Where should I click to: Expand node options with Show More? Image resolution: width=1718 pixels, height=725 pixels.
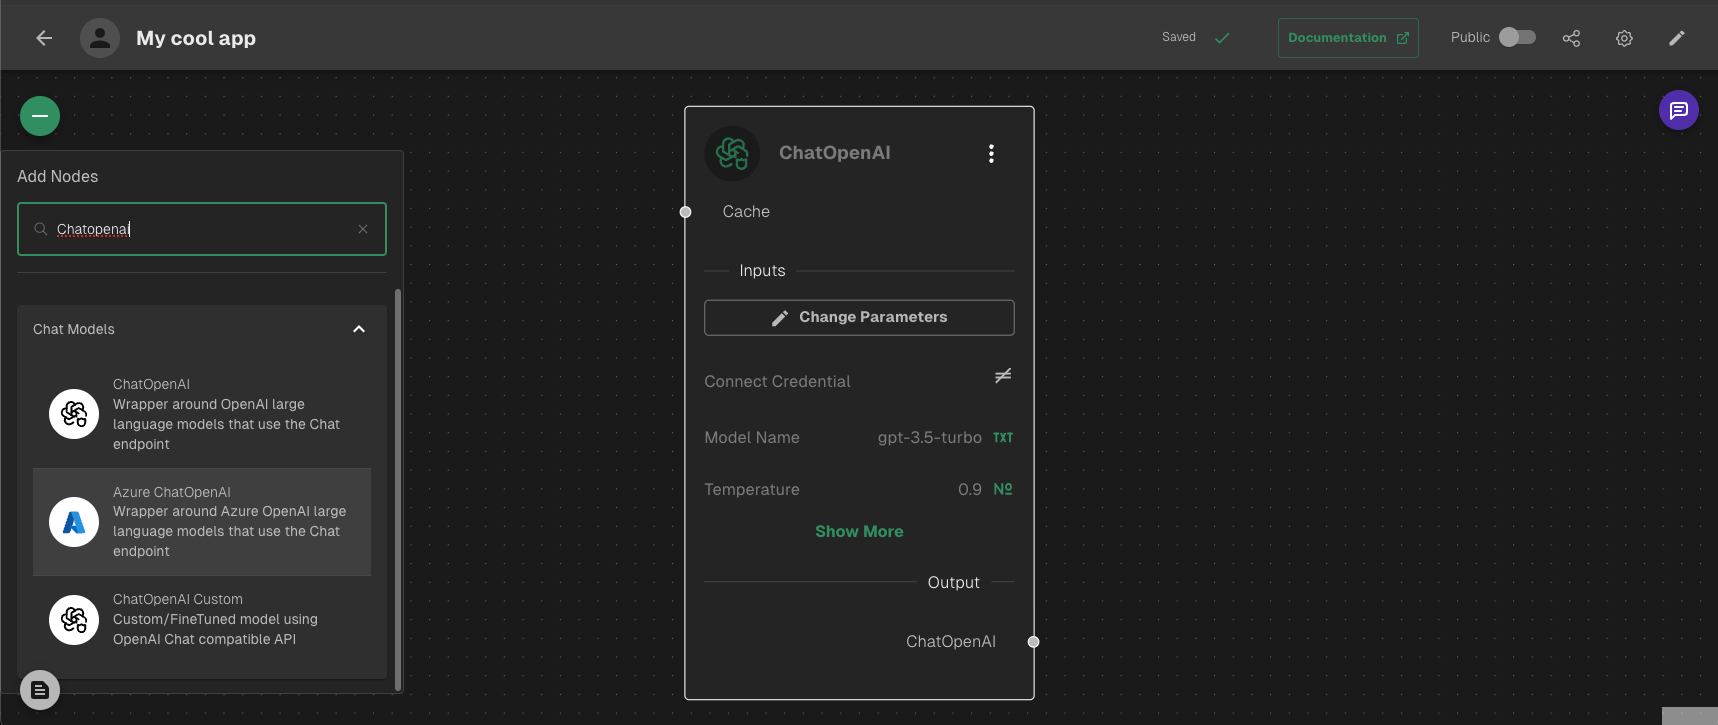click(859, 532)
